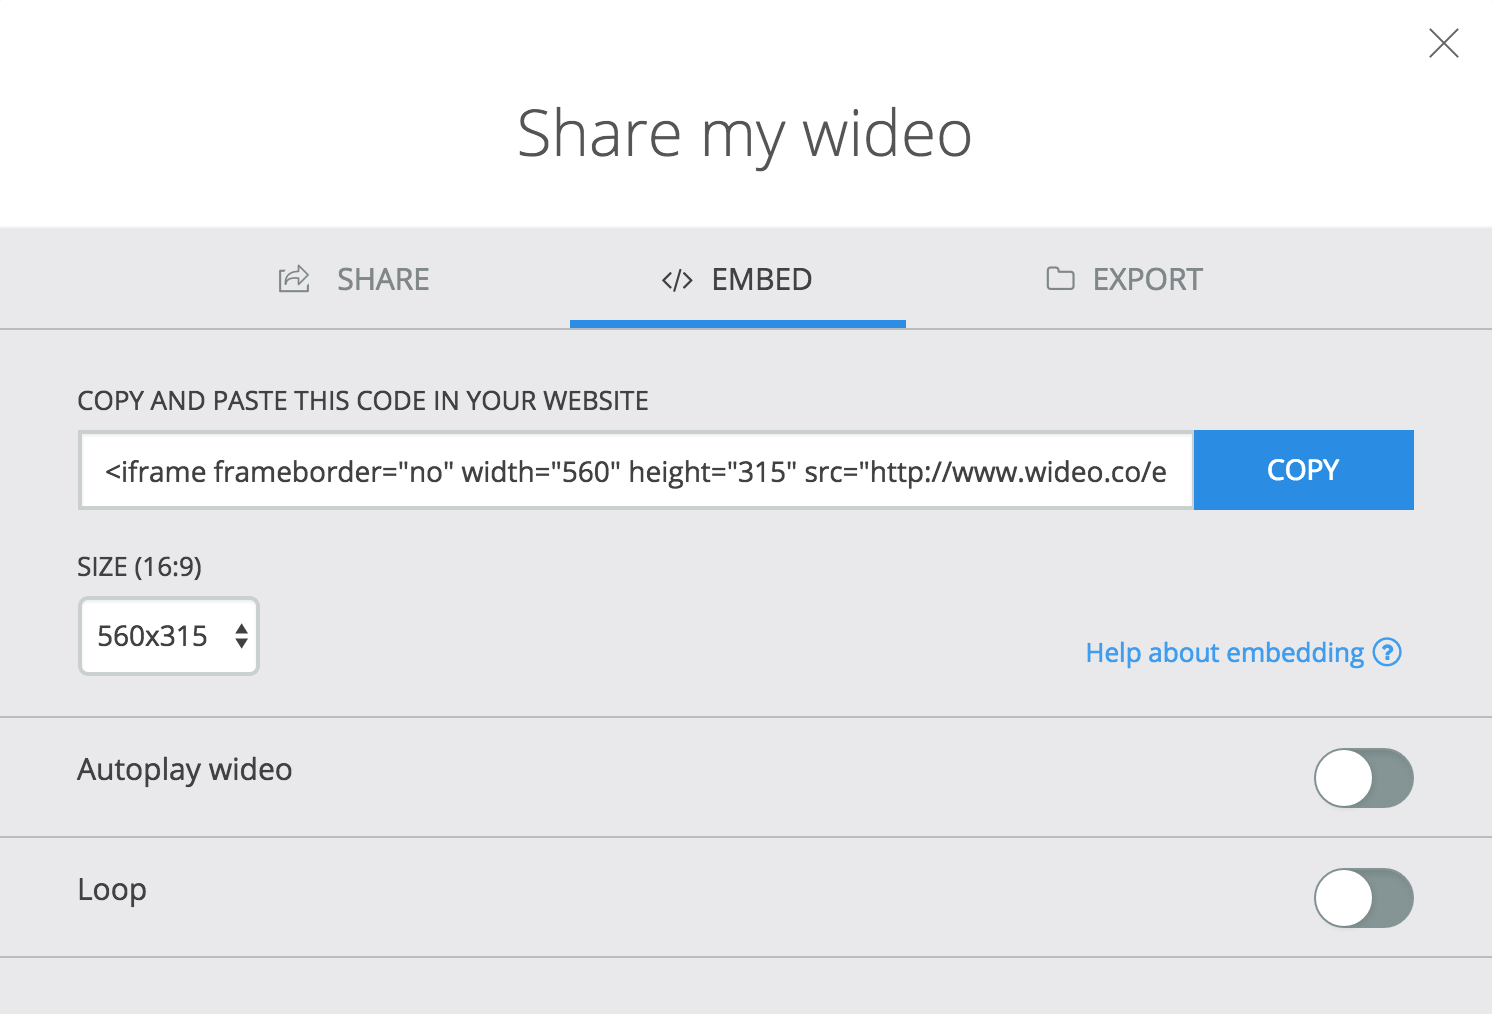Click the COPY button
The image size is (1492, 1014).
(x=1303, y=470)
